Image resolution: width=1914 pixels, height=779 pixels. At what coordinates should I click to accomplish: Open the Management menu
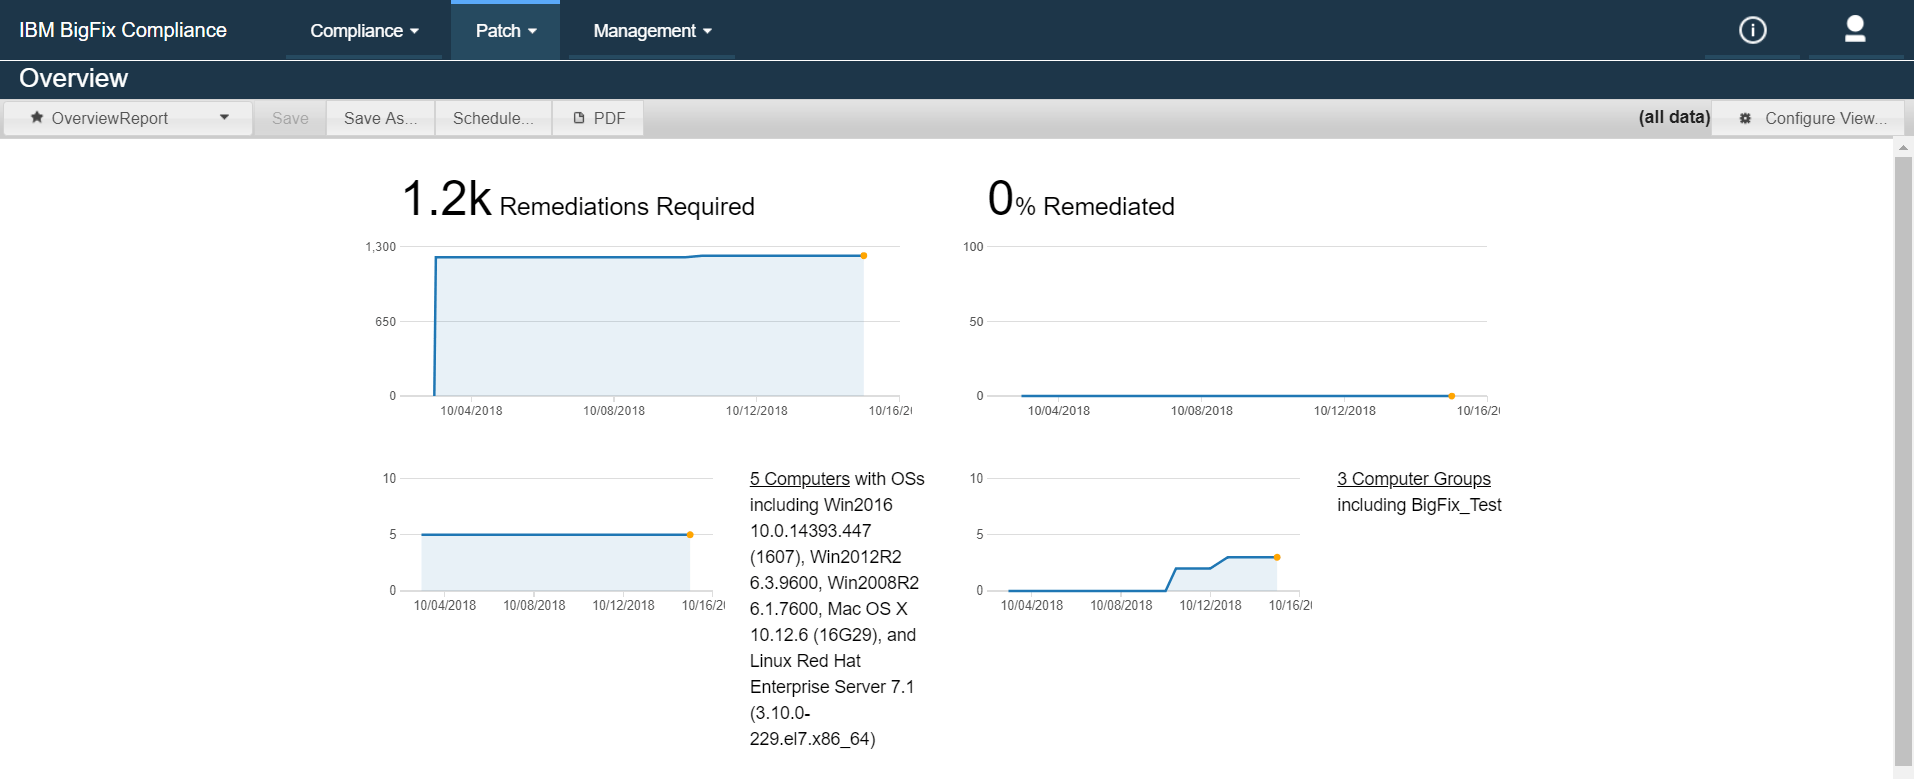coord(652,31)
